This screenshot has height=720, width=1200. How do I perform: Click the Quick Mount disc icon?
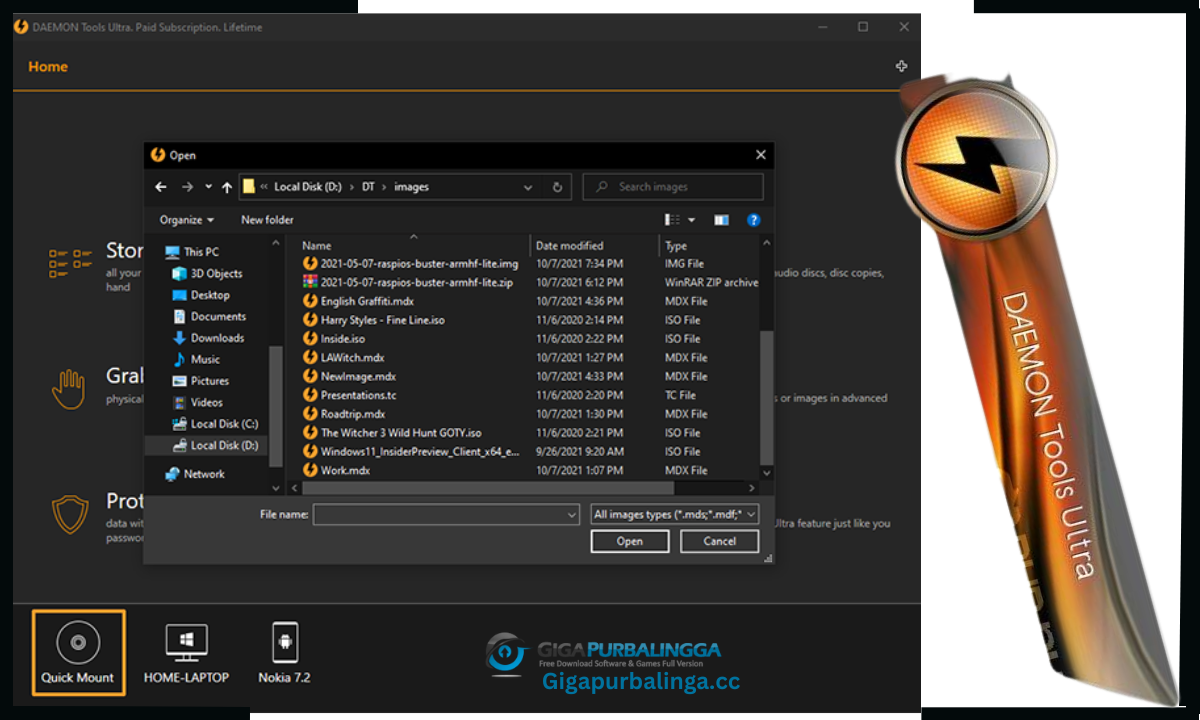pos(78,642)
